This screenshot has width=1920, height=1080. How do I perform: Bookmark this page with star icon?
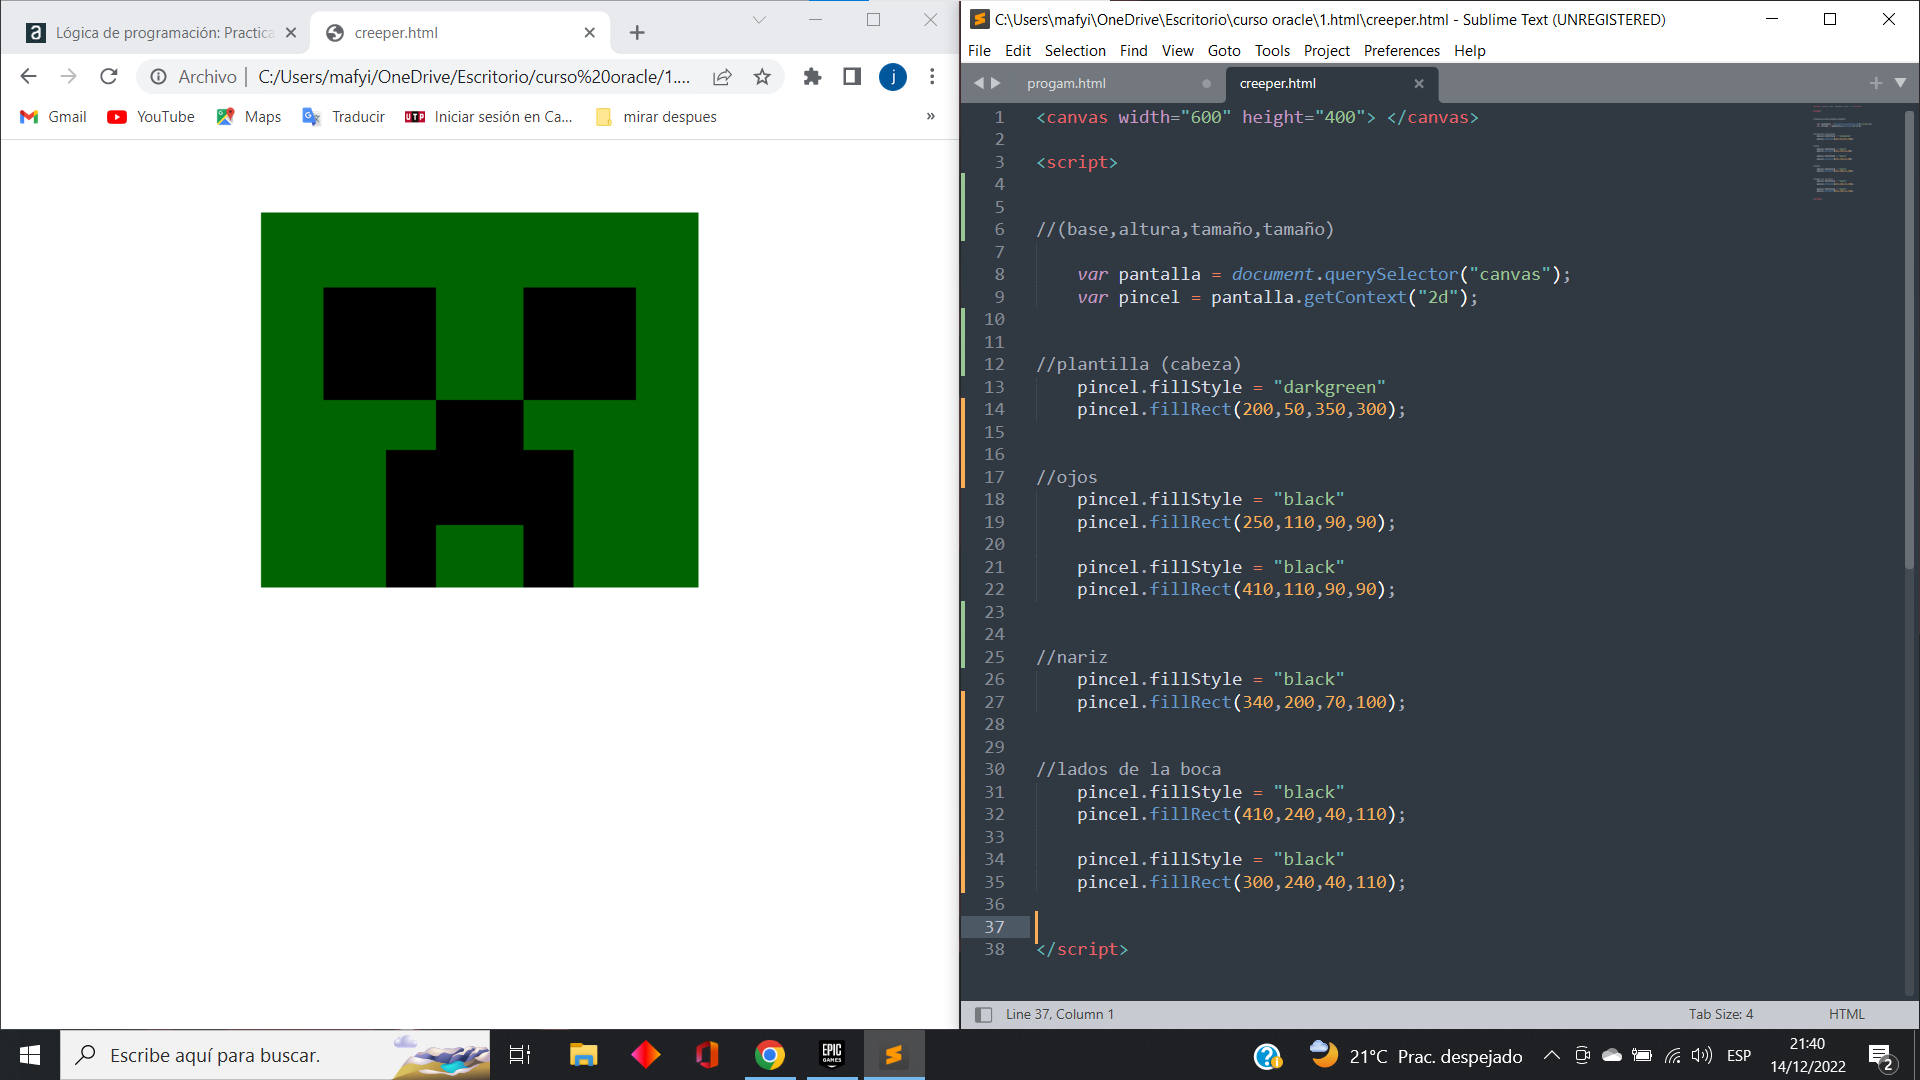click(x=762, y=77)
